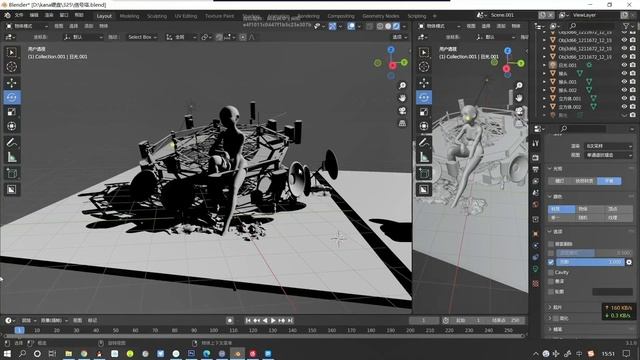The image size is (640, 360).
Task: Adjust the blue shadow value slider
Action: [x=590, y=262]
